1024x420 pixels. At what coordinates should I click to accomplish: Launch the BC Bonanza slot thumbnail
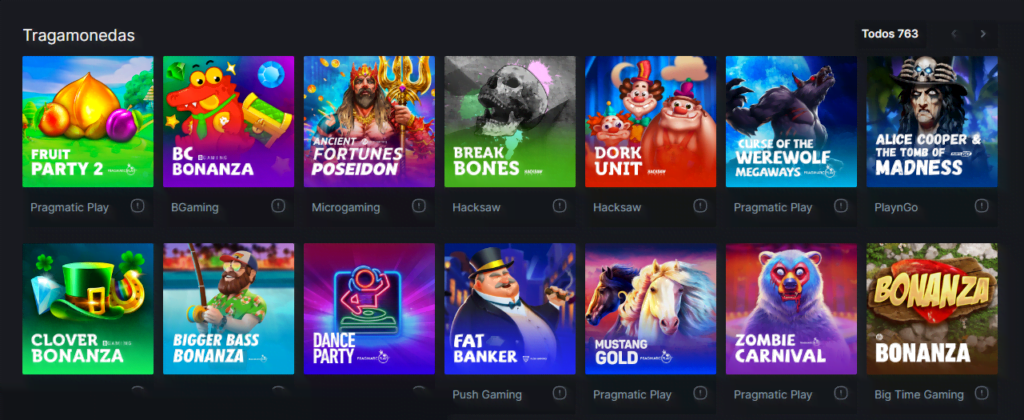pos(229,121)
